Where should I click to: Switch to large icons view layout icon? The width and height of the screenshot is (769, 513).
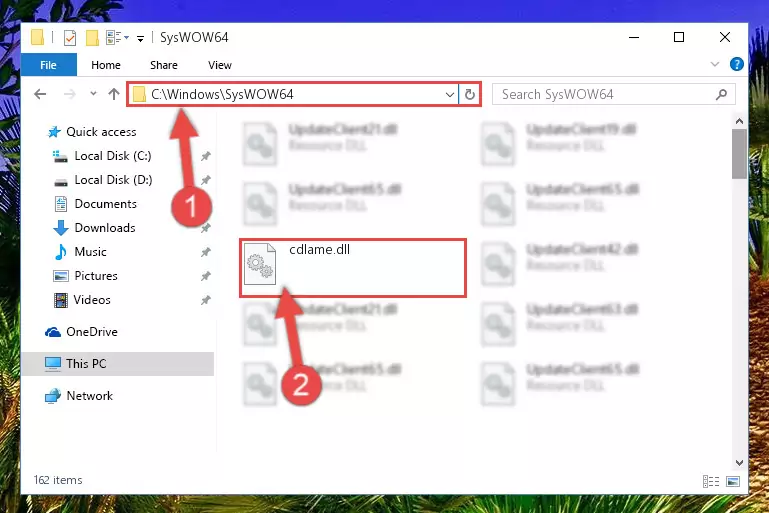[x=733, y=481]
